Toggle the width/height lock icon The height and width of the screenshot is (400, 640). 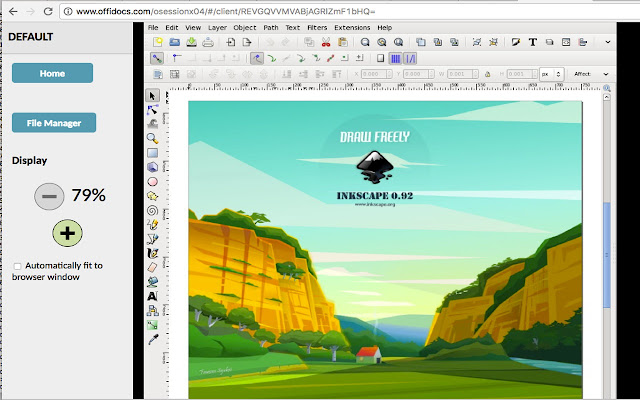point(487,74)
